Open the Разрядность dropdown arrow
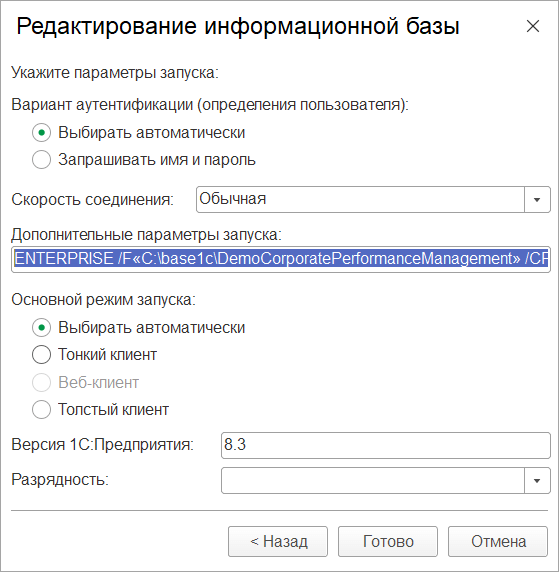The image size is (559, 572). [537, 480]
